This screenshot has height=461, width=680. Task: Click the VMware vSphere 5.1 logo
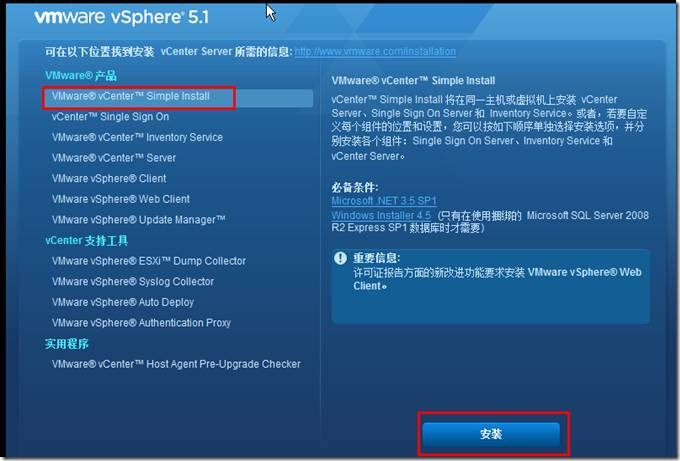[121, 17]
